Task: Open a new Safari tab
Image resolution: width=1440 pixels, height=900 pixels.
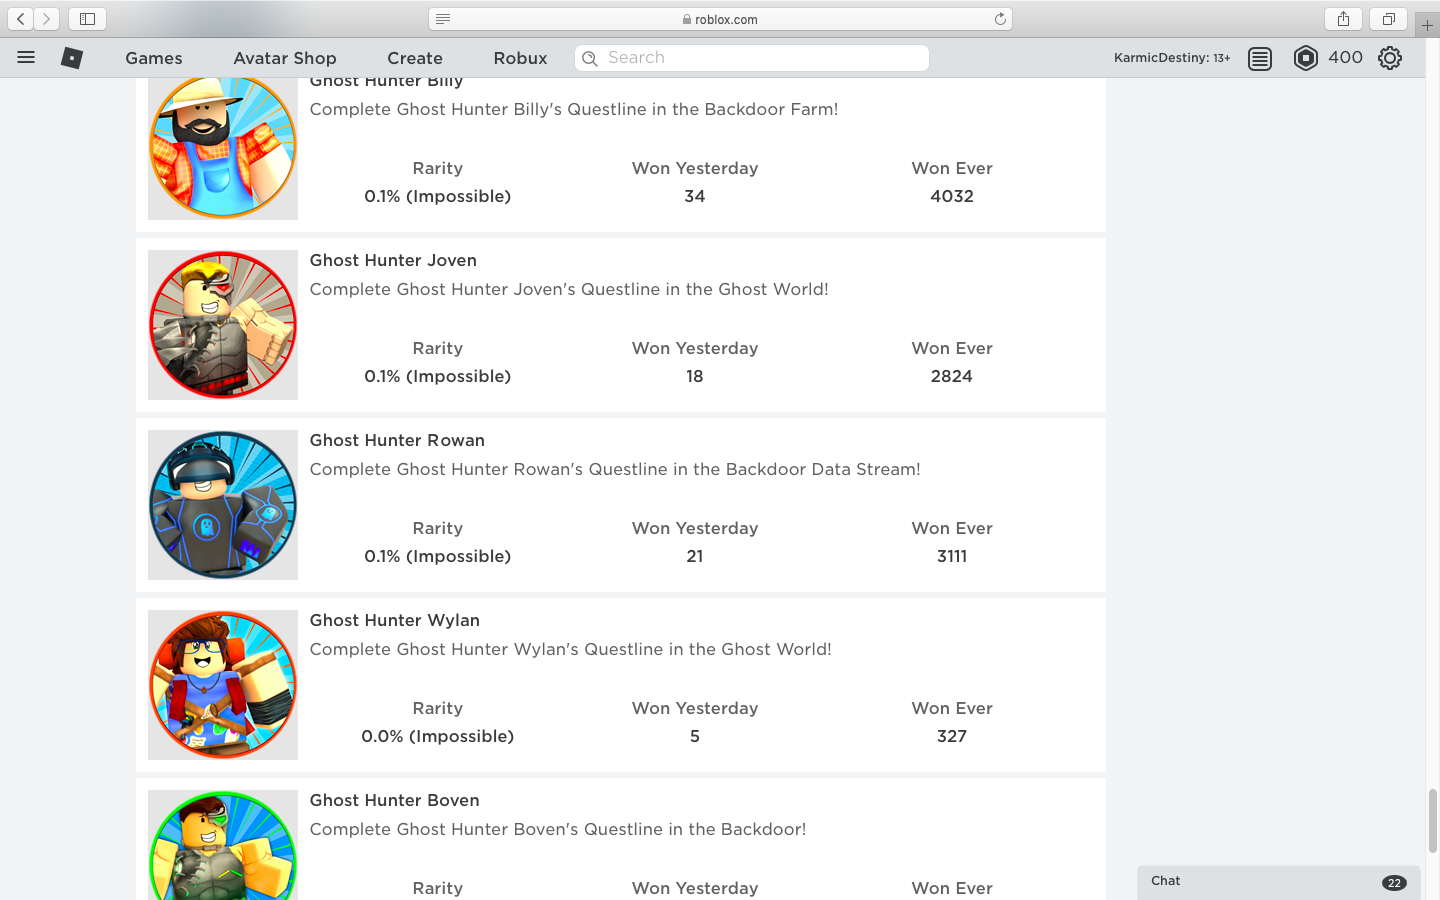Action: [1427, 25]
